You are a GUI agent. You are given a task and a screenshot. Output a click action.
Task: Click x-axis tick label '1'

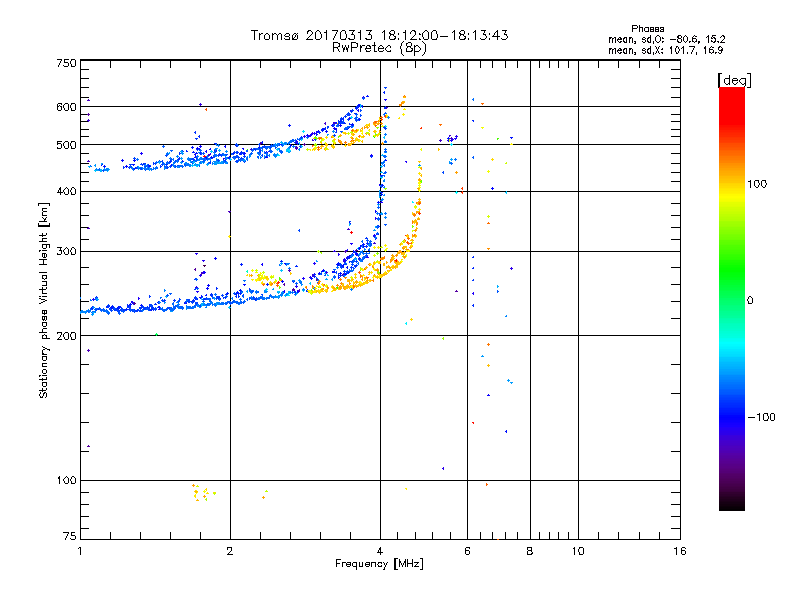[80, 551]
